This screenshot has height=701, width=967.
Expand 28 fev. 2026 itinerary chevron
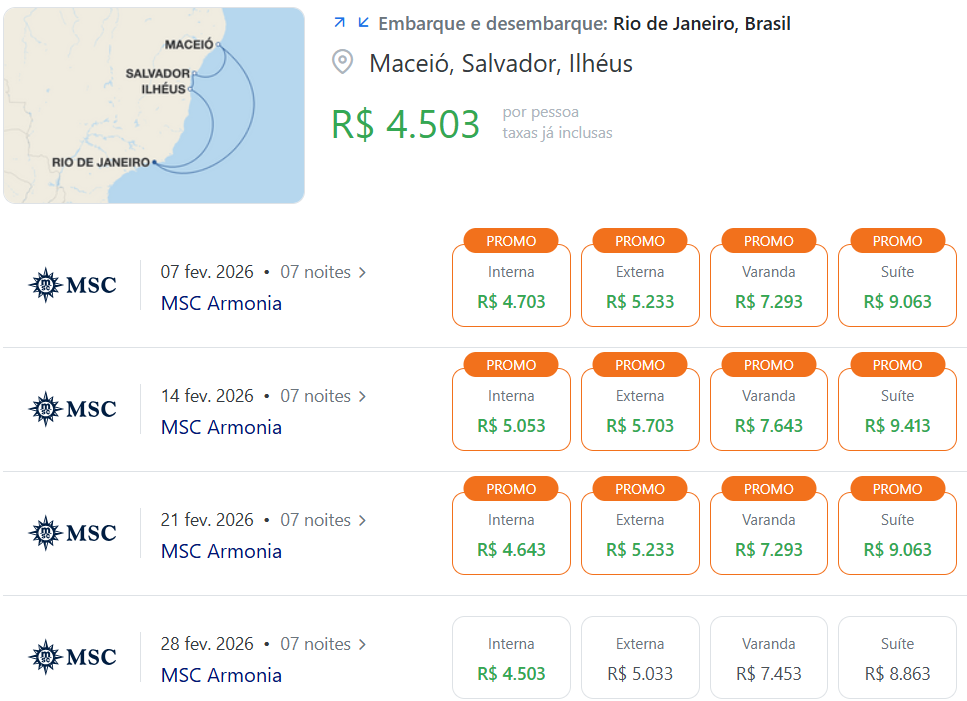[362, 644]
